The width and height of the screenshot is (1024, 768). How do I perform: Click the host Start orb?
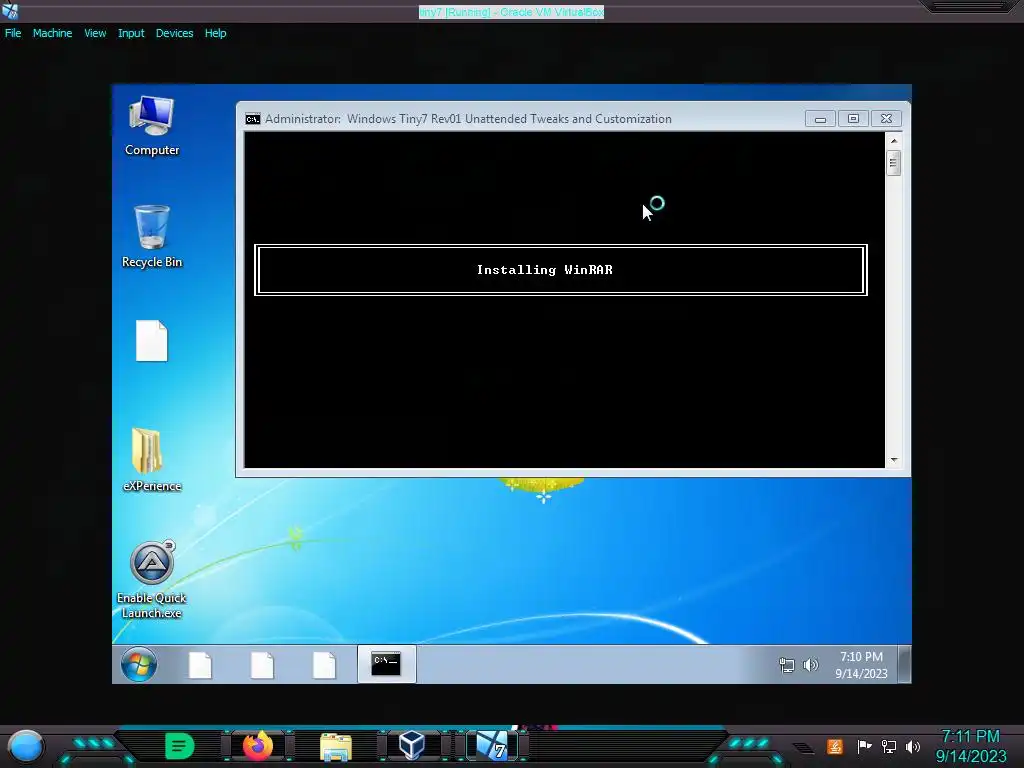pyautogui.click(x=25, y=747)
